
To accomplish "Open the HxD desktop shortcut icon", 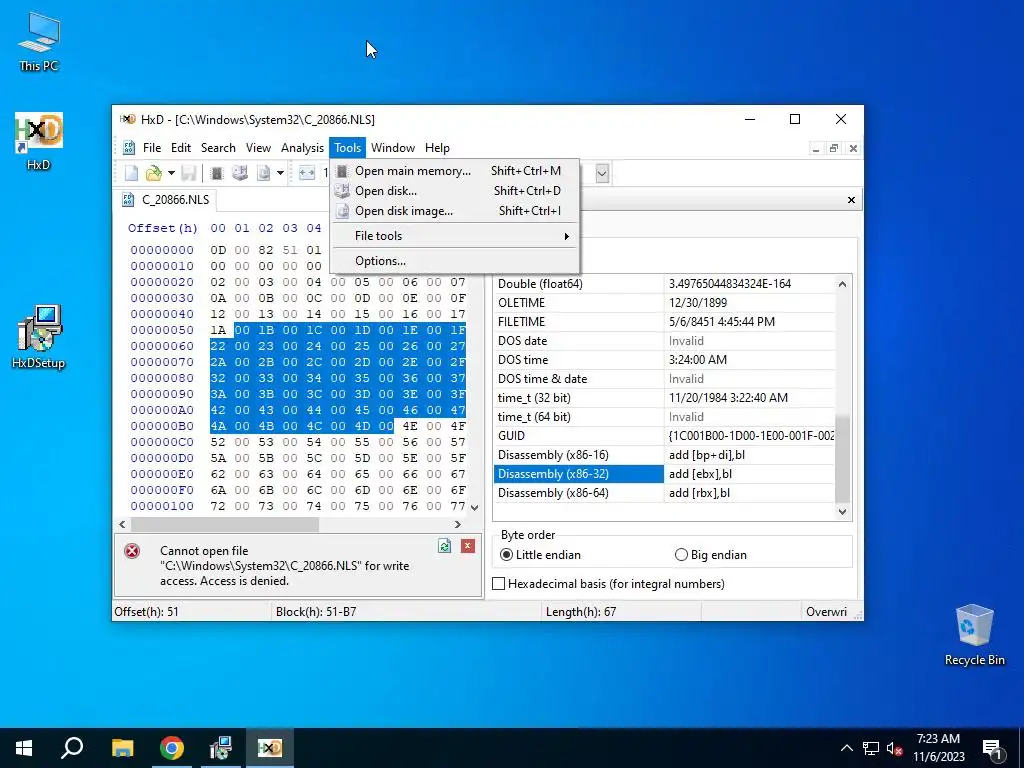I will [x=39, y=141].
